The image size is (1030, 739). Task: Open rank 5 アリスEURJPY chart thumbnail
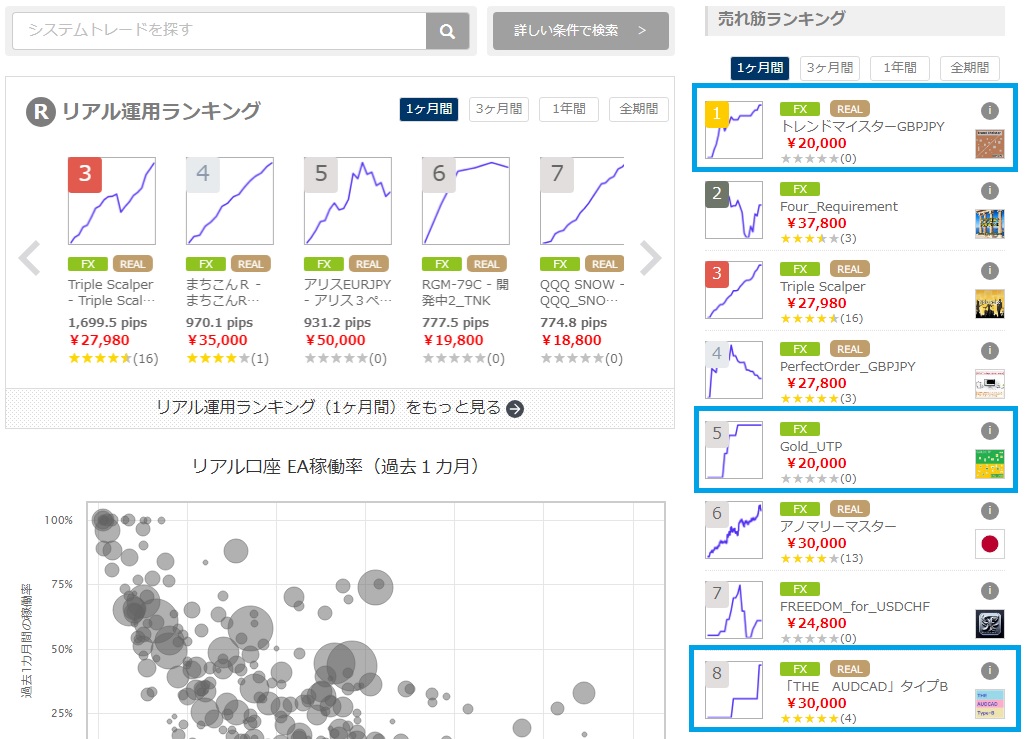click(x=347, y=201)
